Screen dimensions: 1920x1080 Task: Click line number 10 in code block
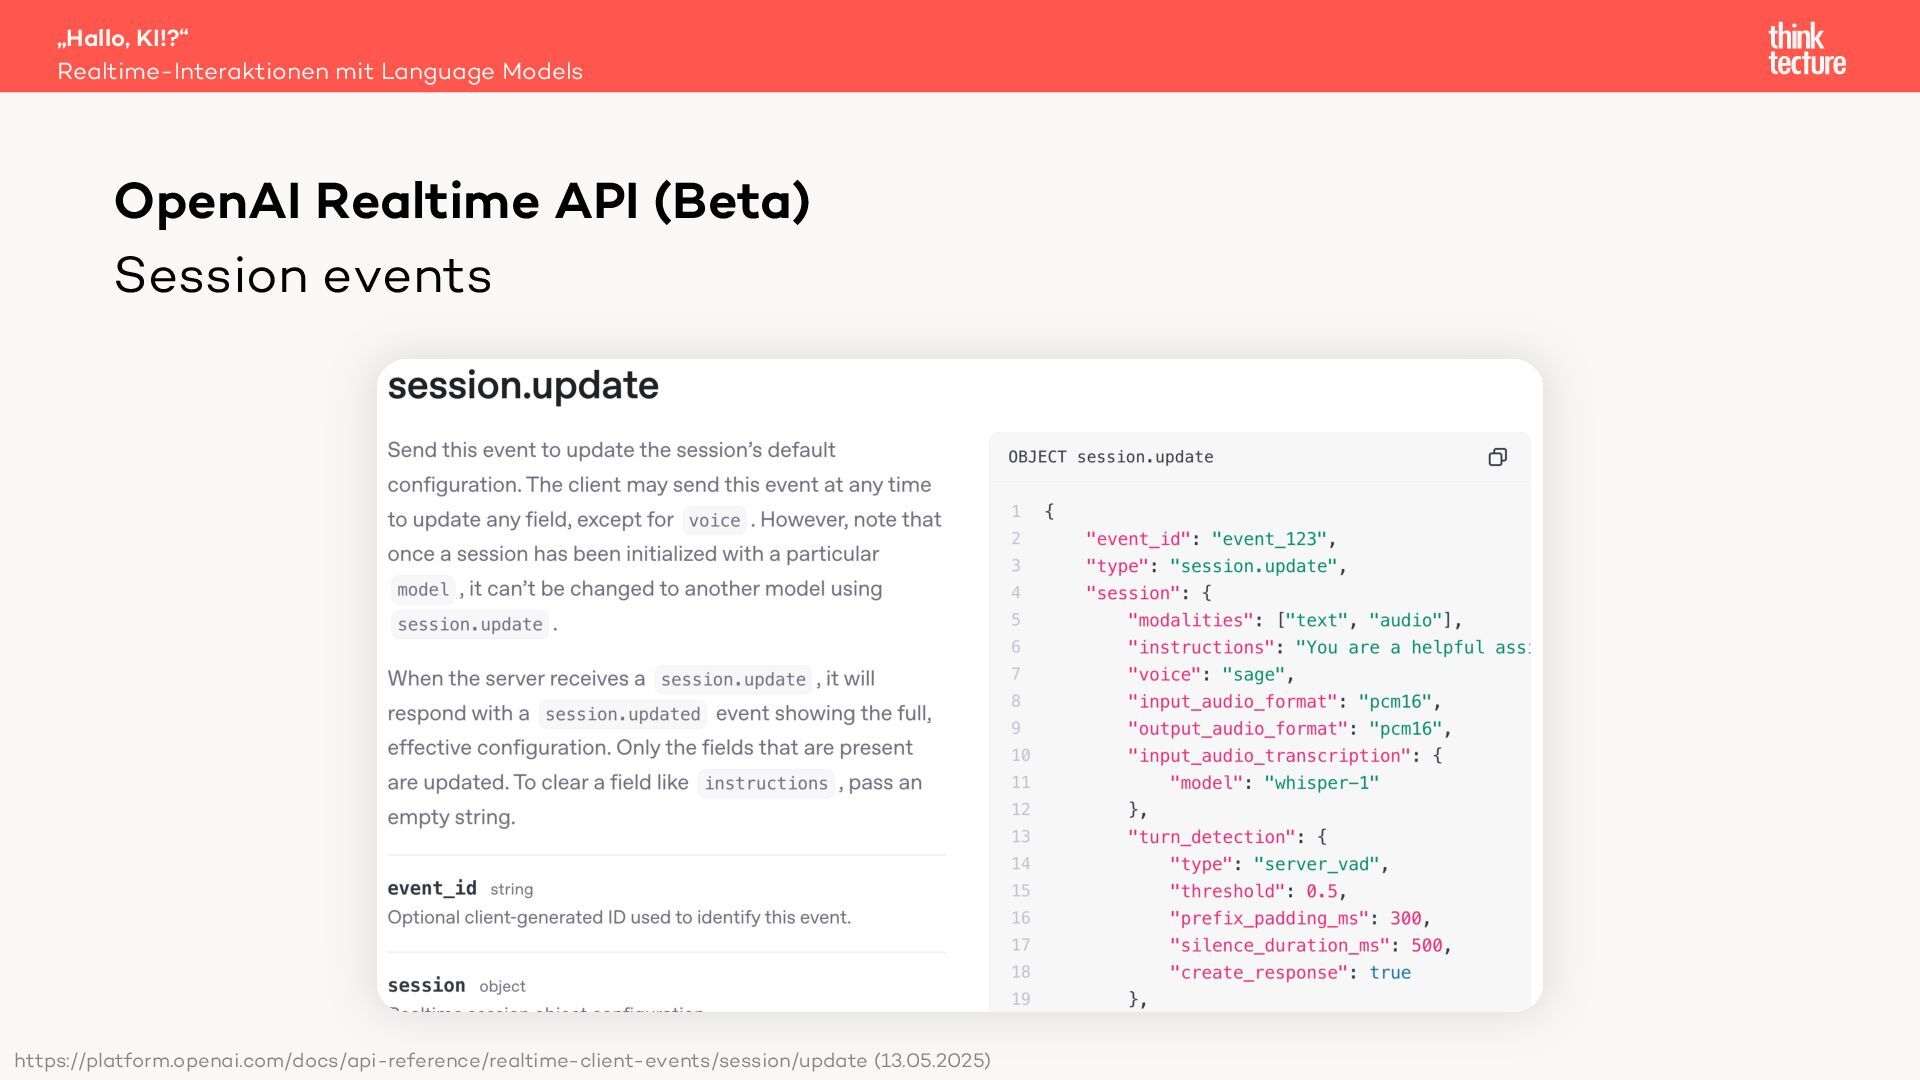(x=1020, y=756)
